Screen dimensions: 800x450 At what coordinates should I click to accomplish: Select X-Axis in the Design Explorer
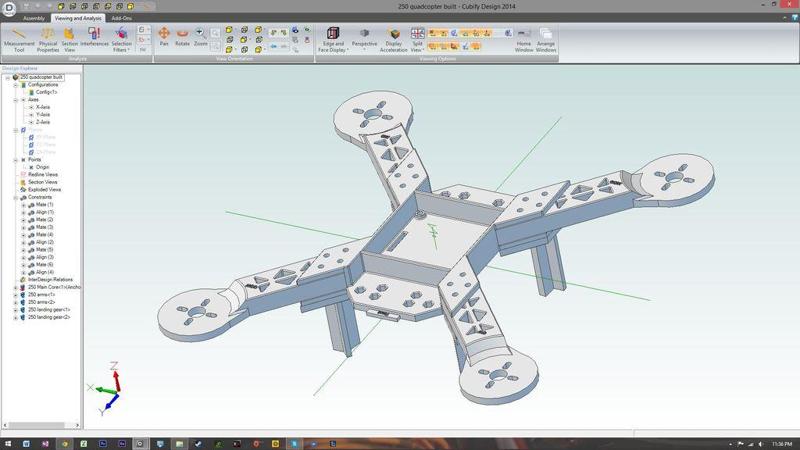(x=43, y=107)
